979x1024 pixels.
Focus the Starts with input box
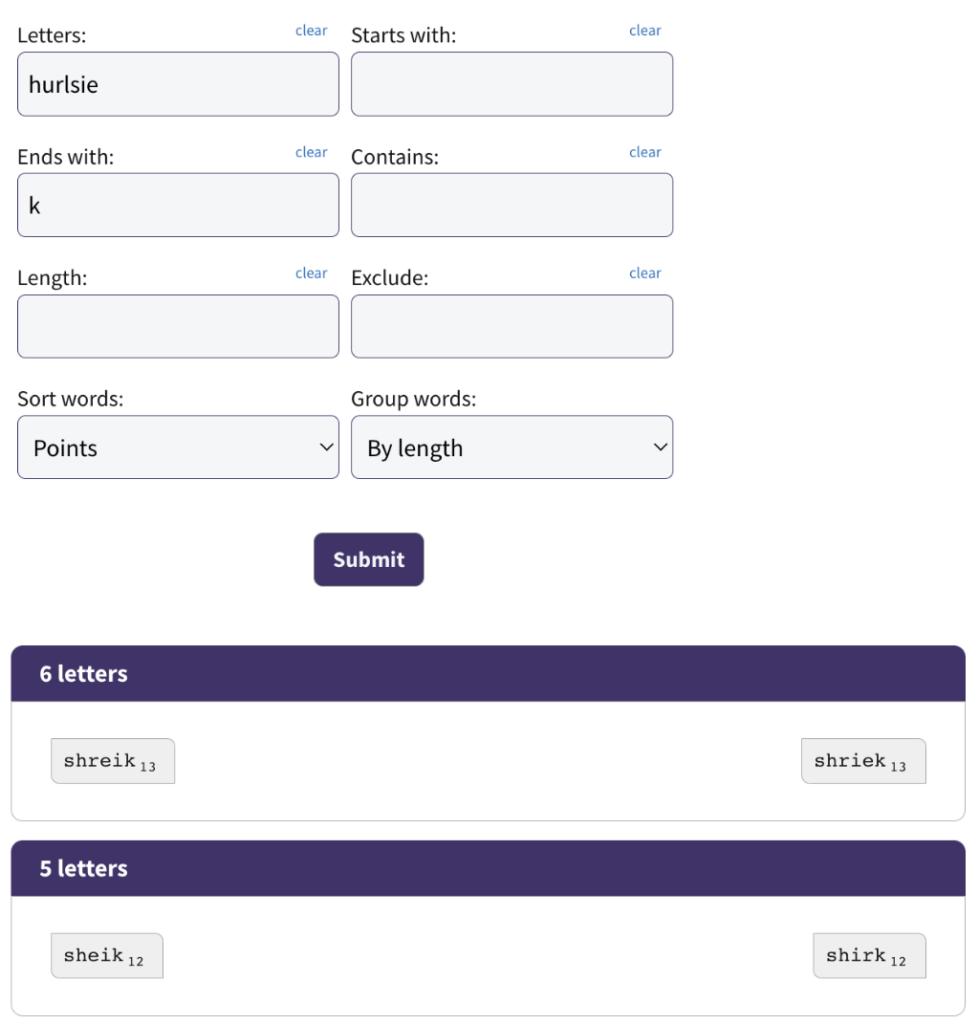pyautogui.click(x=511, y=84)
